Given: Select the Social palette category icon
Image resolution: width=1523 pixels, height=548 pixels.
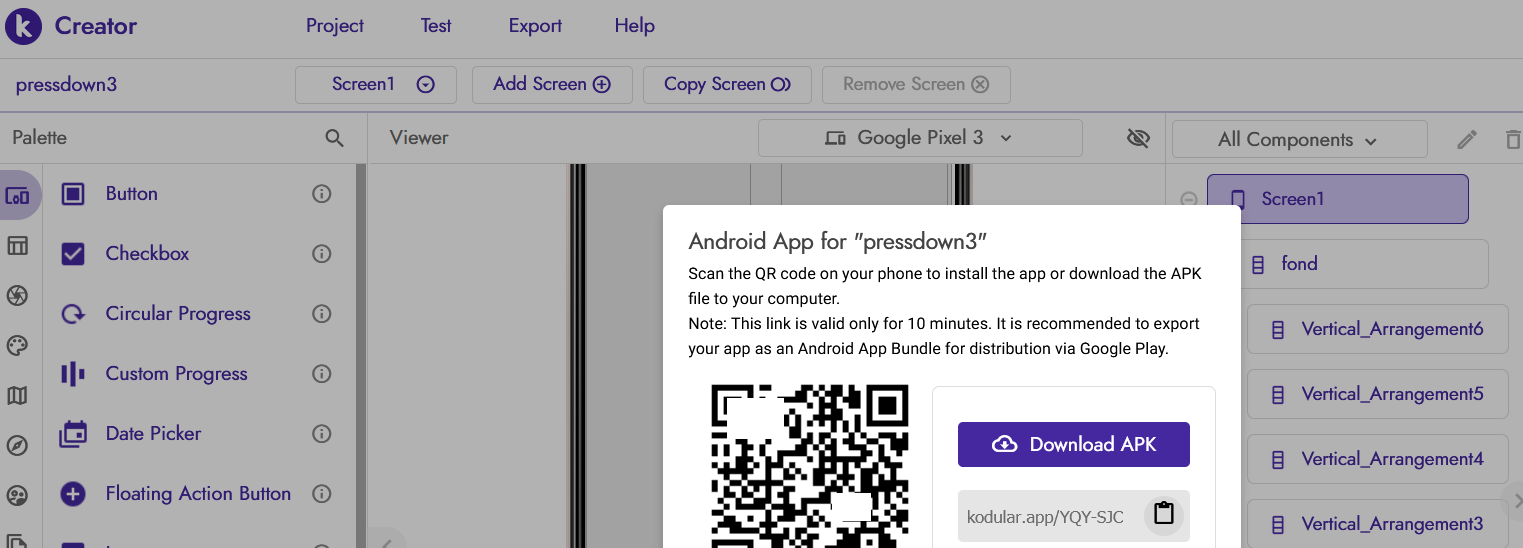Looking at the screenshot, I should 17,496.
